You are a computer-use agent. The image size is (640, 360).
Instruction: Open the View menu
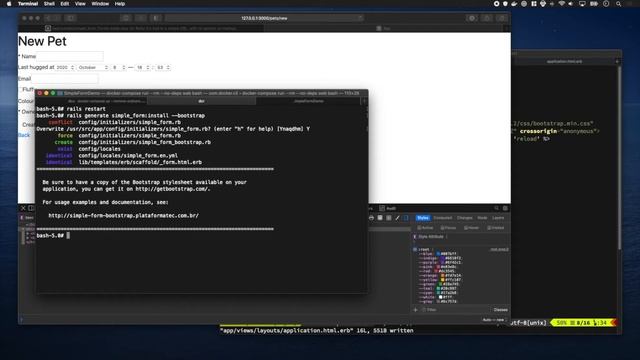(80, 4)
